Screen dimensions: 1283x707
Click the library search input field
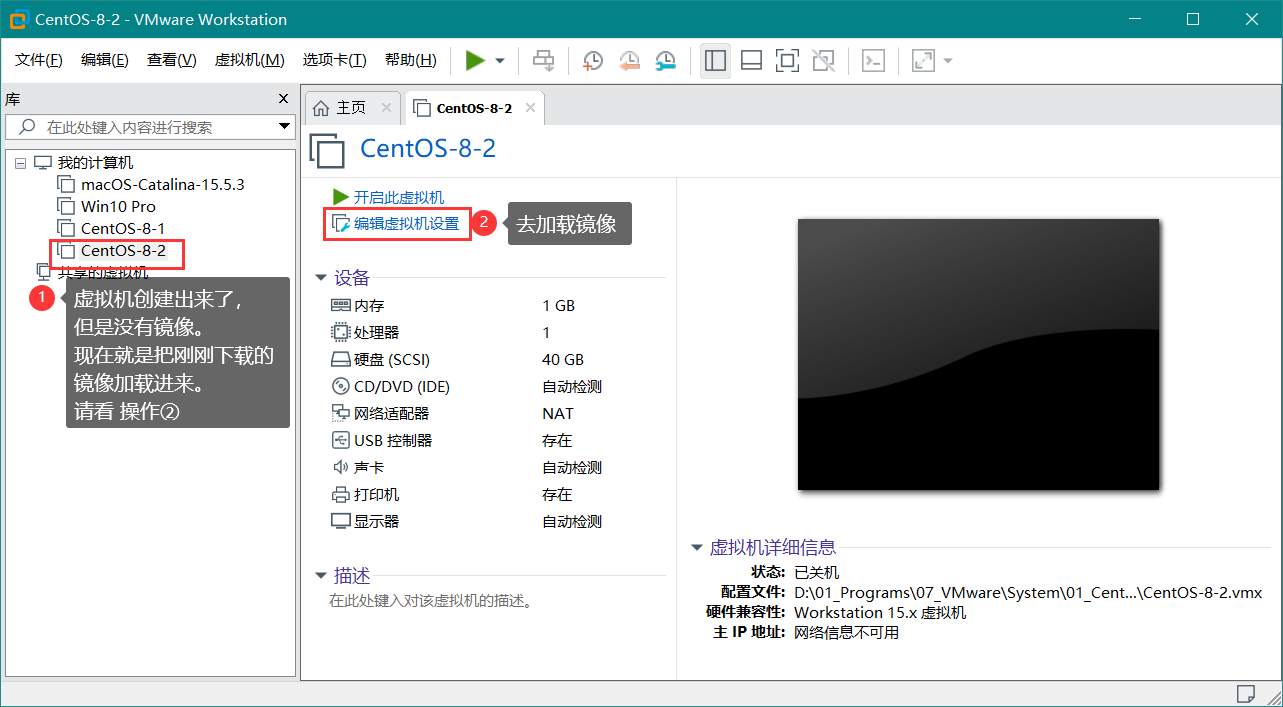point(150,127)
